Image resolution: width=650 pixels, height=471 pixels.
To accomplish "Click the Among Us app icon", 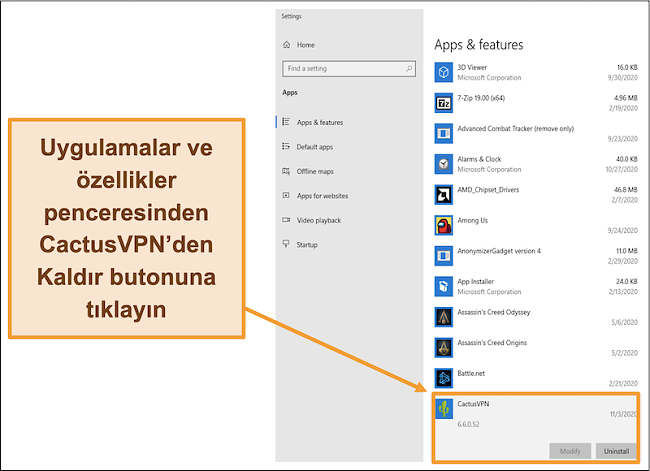I will point(444,225).
